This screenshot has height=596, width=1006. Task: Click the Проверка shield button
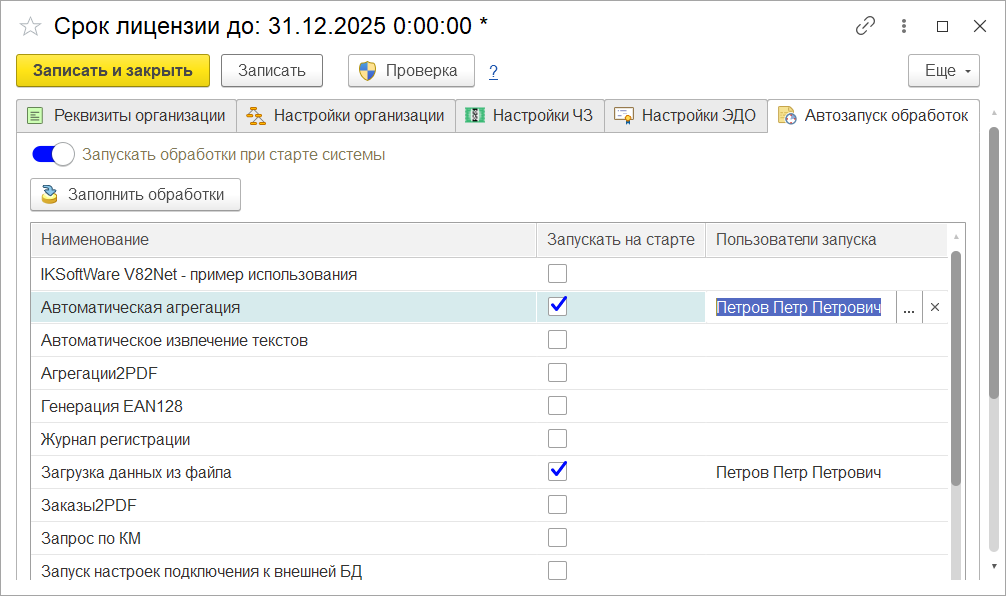coord(411,71)
